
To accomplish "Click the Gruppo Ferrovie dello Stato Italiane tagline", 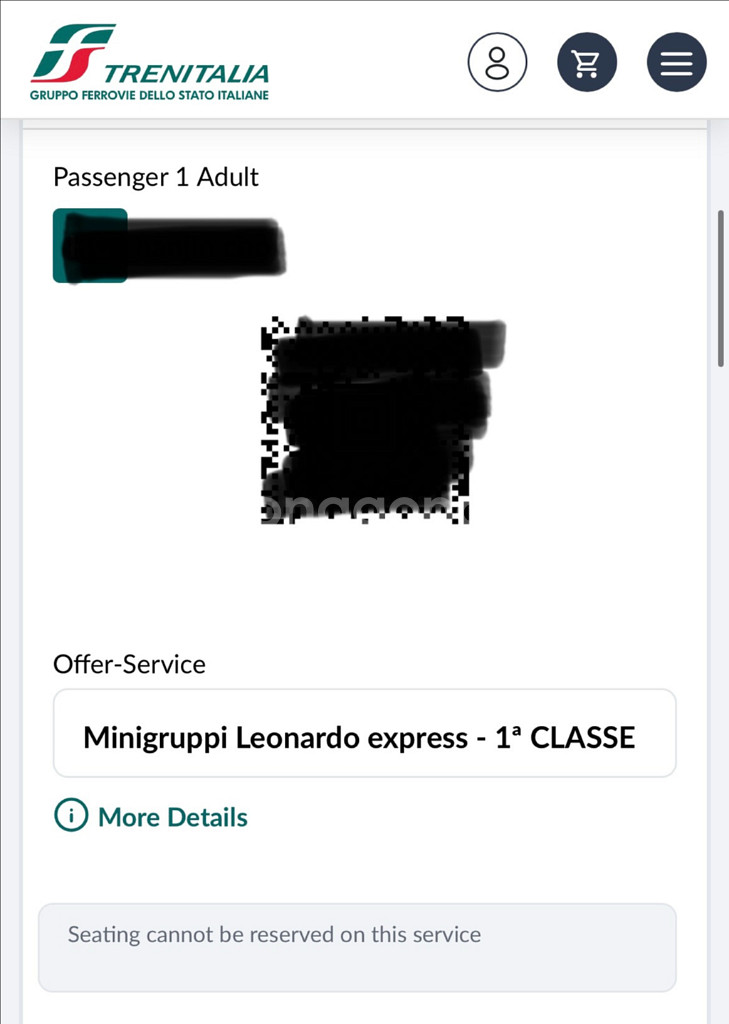I will pyautogui.click(x=149, y=96).
